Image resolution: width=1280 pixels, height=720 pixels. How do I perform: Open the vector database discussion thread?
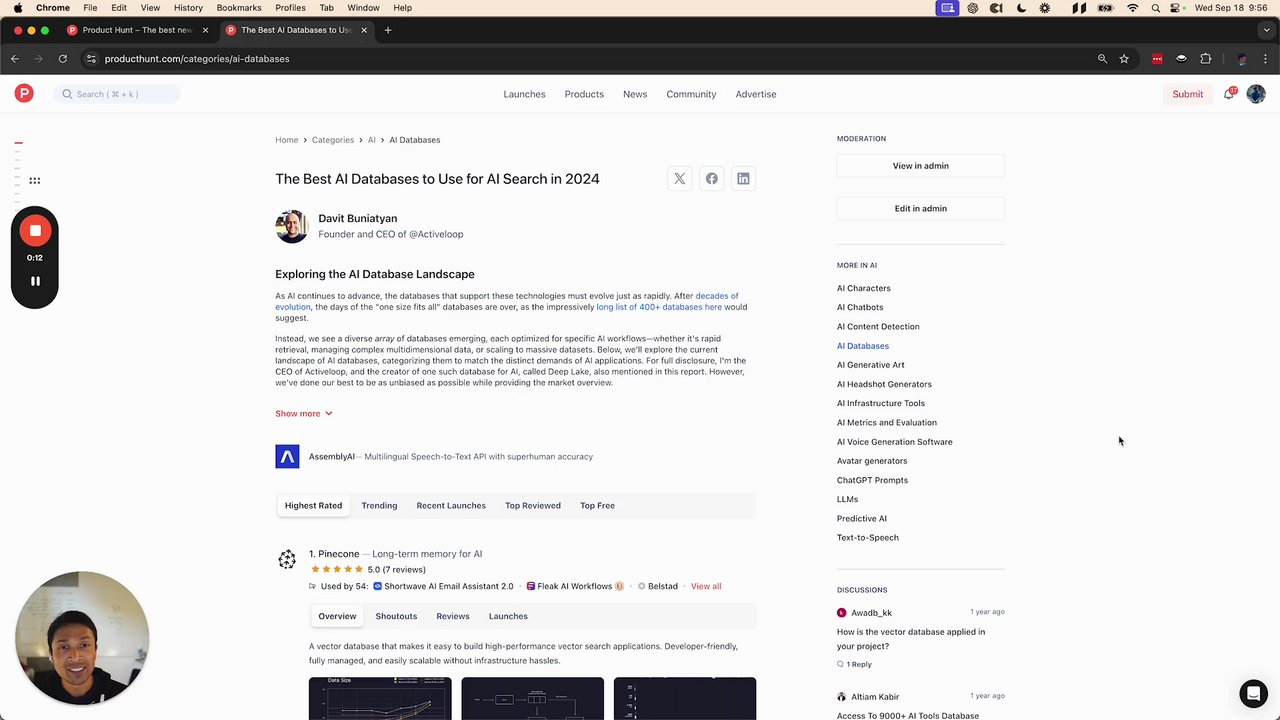click(x=911, y=639)
